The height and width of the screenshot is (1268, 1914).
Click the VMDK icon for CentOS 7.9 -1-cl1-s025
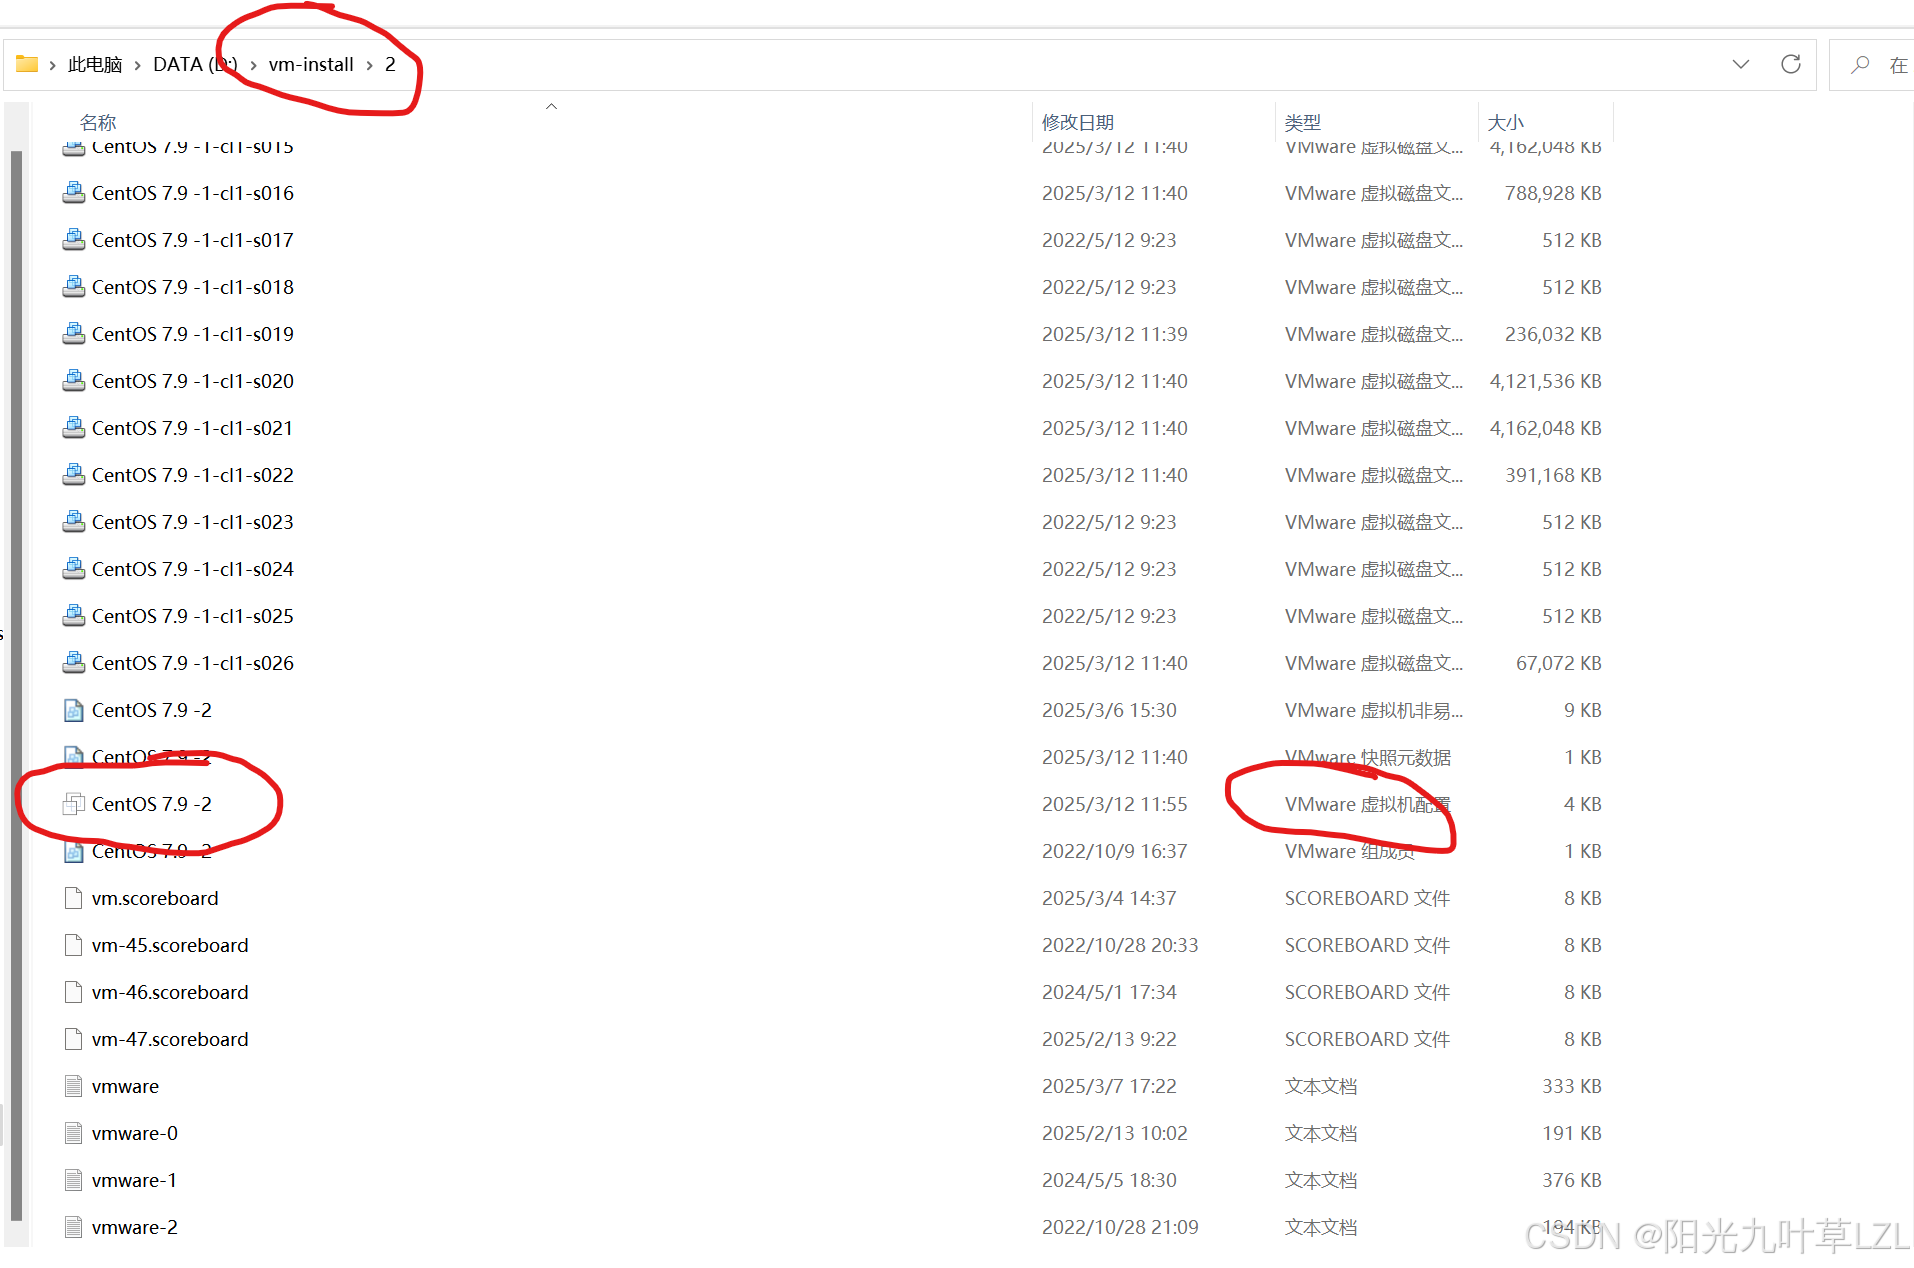tap(73, 616)
